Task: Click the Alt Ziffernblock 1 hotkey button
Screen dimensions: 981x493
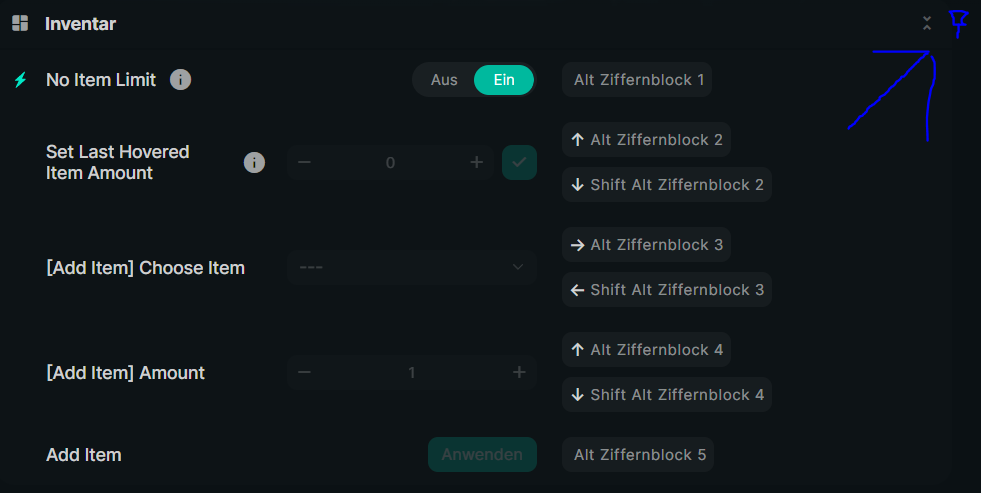Action: pos(637,80)
